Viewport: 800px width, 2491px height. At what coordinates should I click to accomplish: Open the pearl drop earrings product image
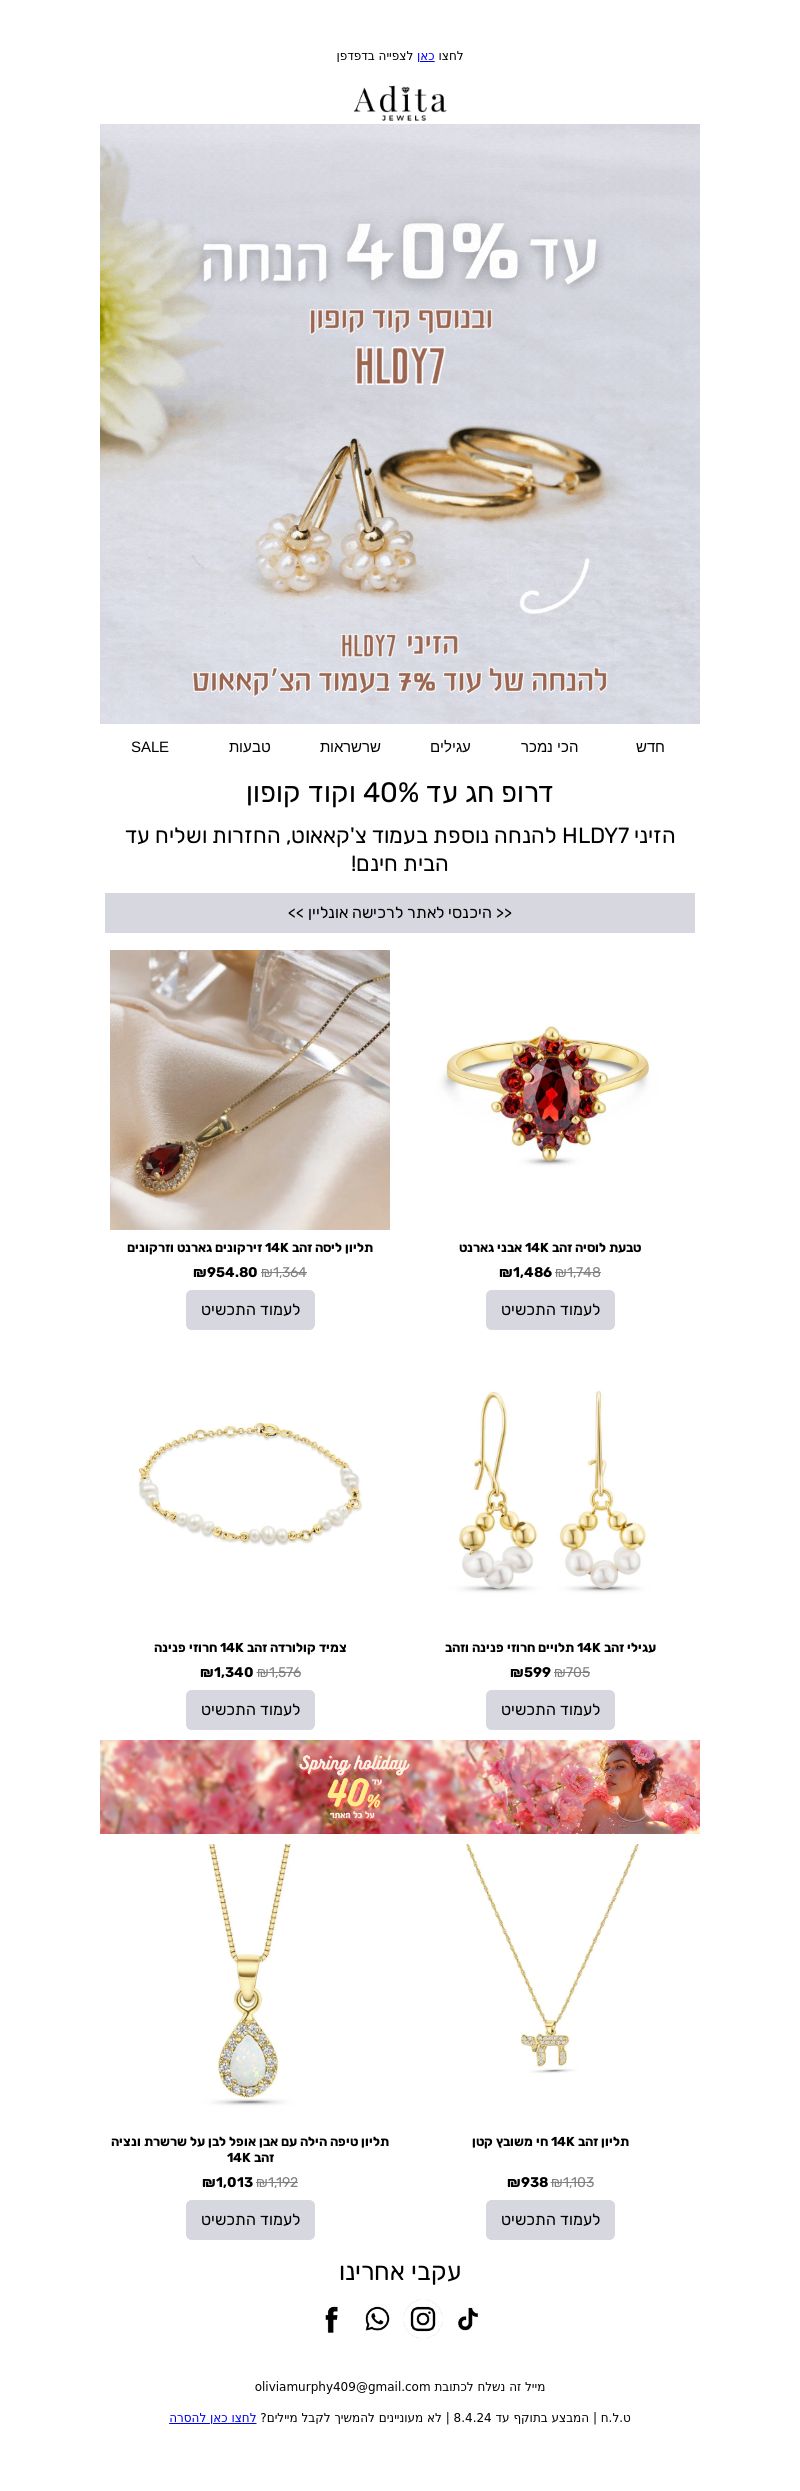(x=550, y=1490)
